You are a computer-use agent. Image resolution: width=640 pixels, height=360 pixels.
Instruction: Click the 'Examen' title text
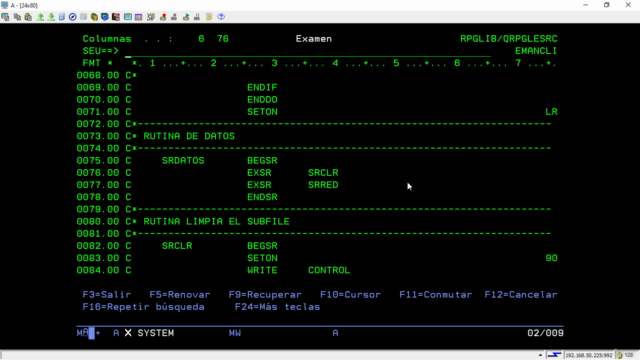click(x=314, y=39)
